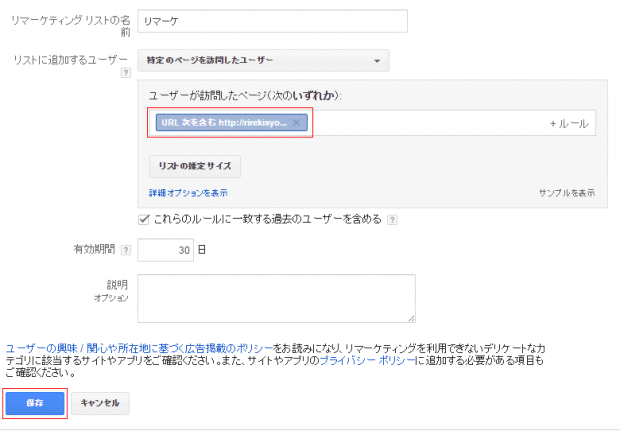The image size is (620, 431).
Task: Click help icon under リストに追加するユーザー
Action: [125, 73]
